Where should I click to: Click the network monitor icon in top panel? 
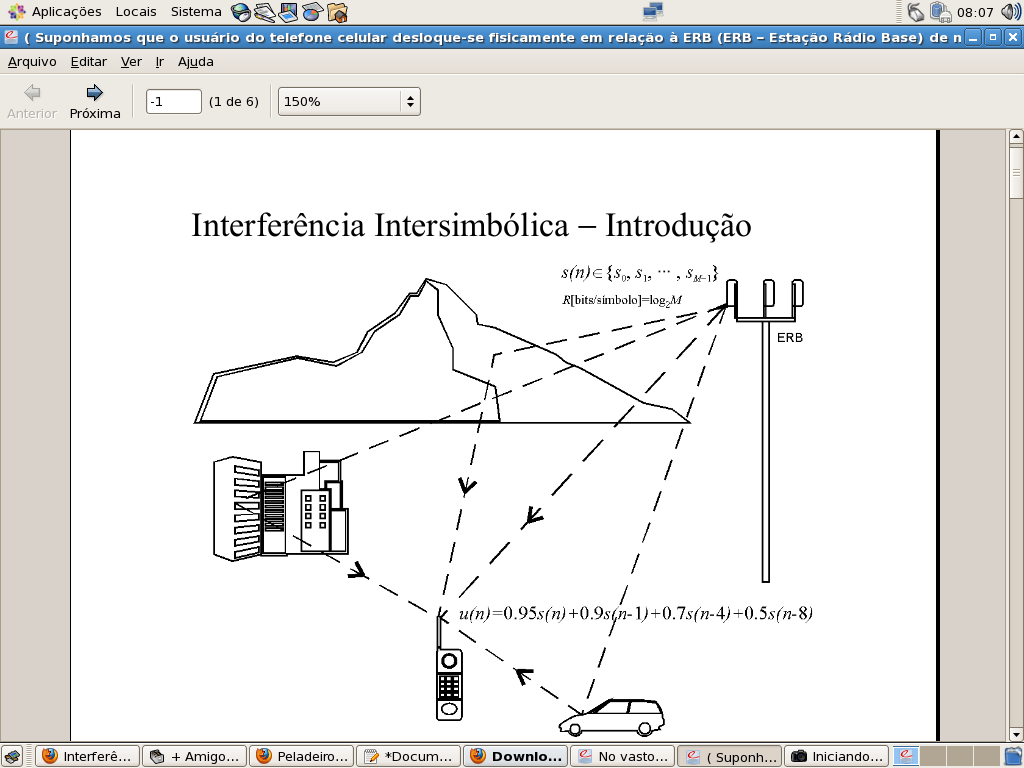pos(653,12)
